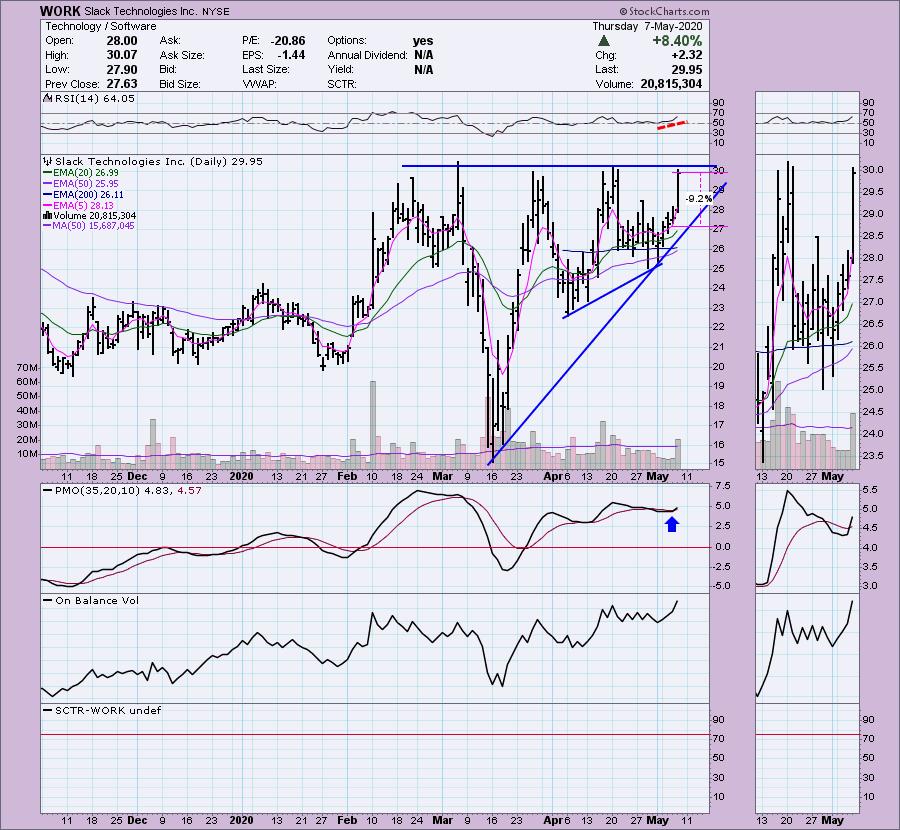Click the 30.0 price label in zoom panel
This screenshot has width=900, height=830.
coord(873,170)
